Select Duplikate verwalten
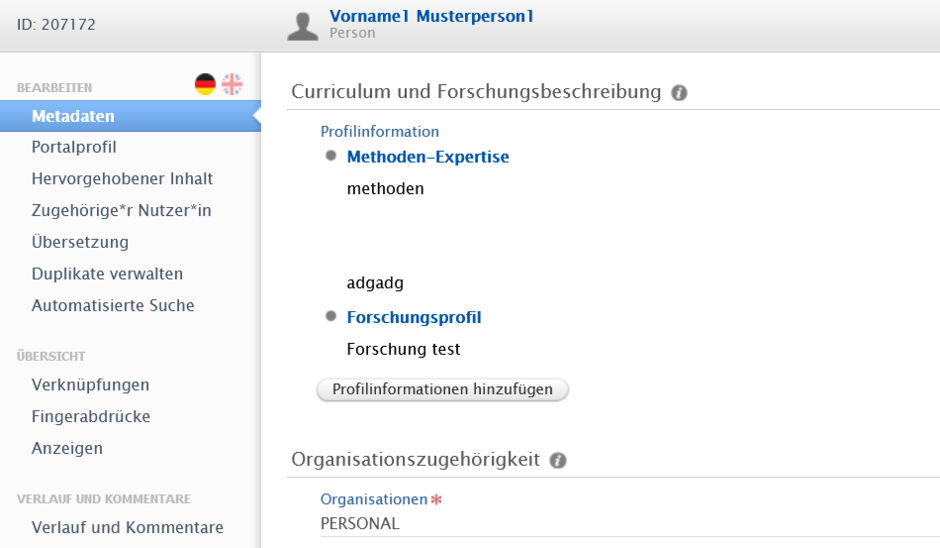This screenshot has height=548, width=940. point(107,274)
